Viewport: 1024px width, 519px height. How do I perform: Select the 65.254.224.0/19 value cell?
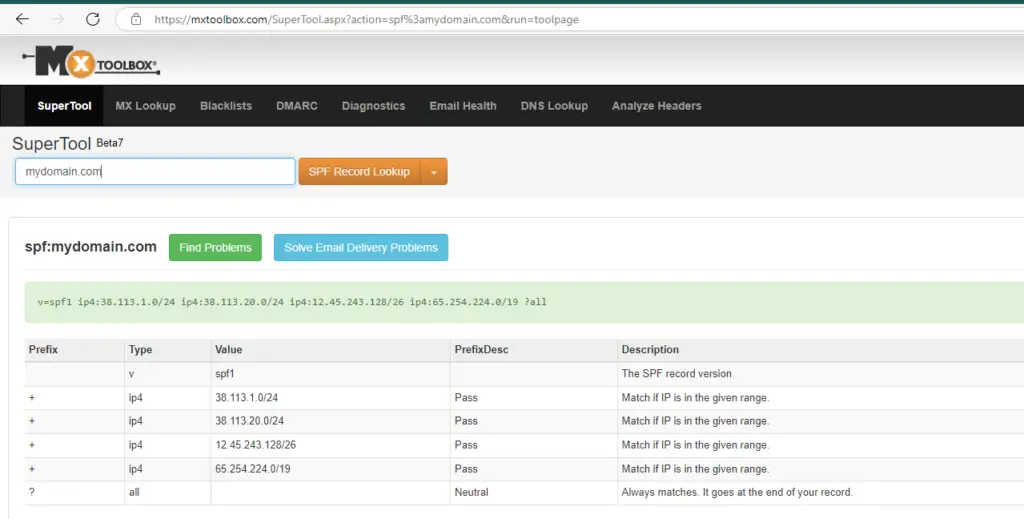point(330,469)
